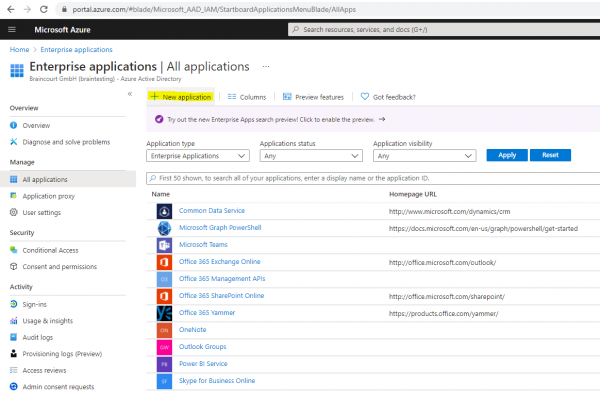Reload the page with browser refresh icon
Image resolution: width=600 pixels, height=399 pixels.
click(44, 9)
